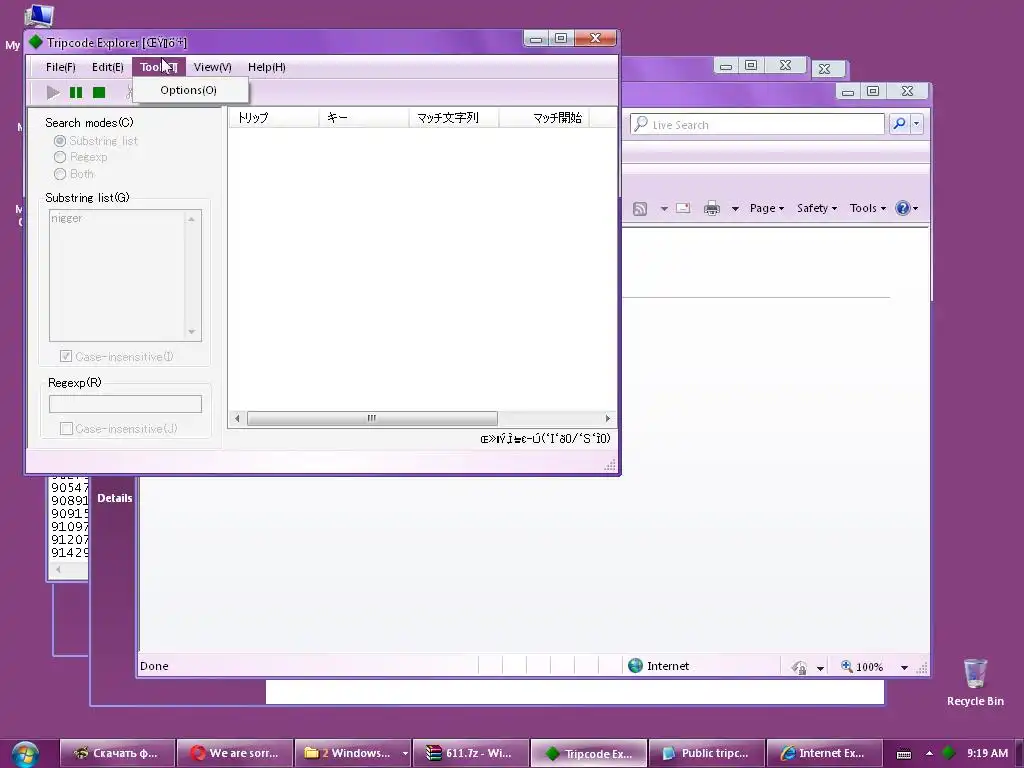The image size is (1024, 768).
Task: Open the View(V) menu
Action: coord(213,67)
